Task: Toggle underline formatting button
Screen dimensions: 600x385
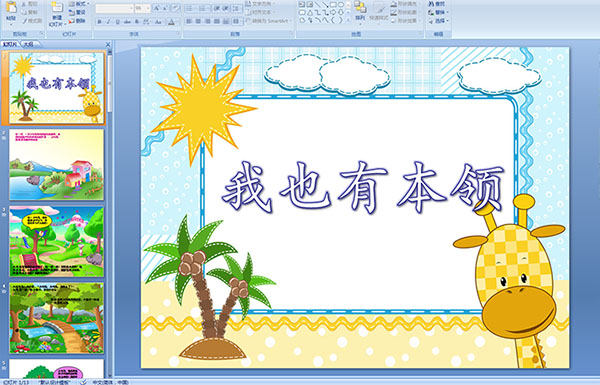Action: pos(117,22)
